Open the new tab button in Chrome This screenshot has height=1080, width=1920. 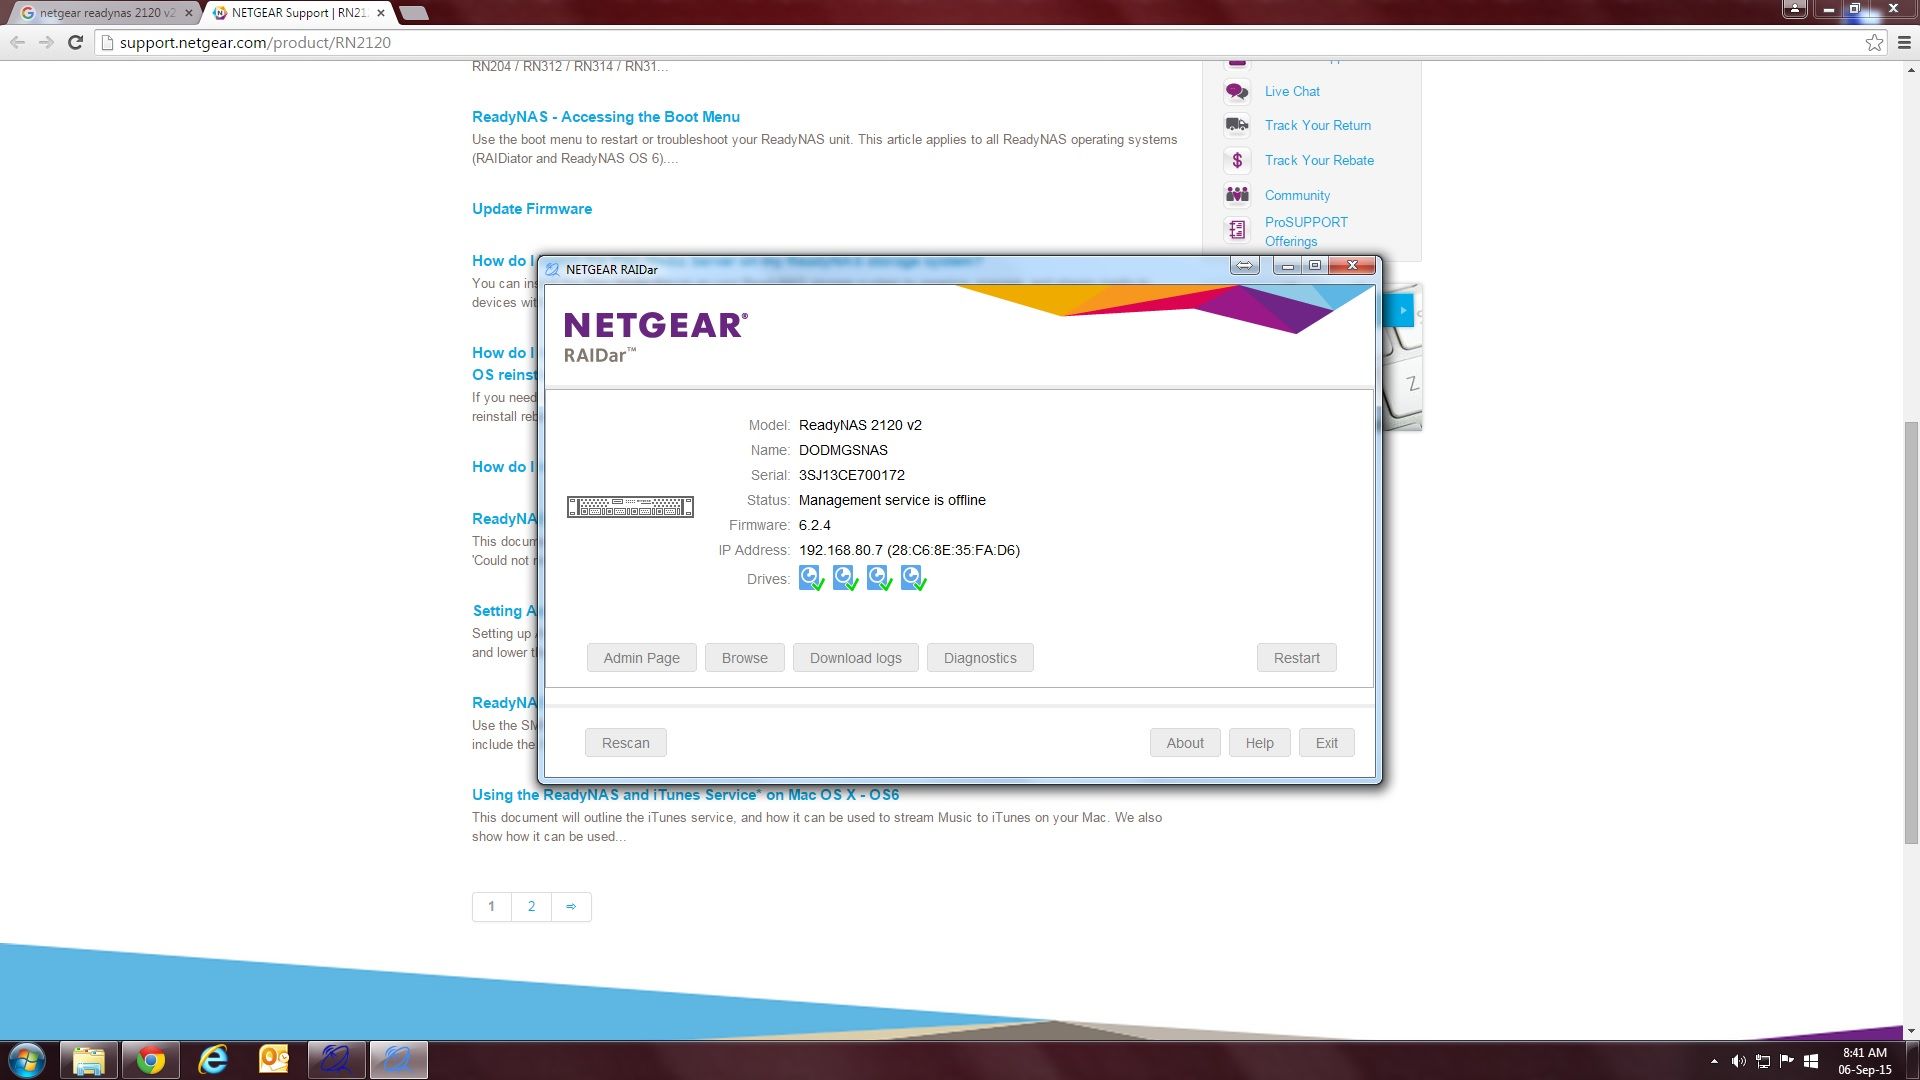click(x=413, y=13)
